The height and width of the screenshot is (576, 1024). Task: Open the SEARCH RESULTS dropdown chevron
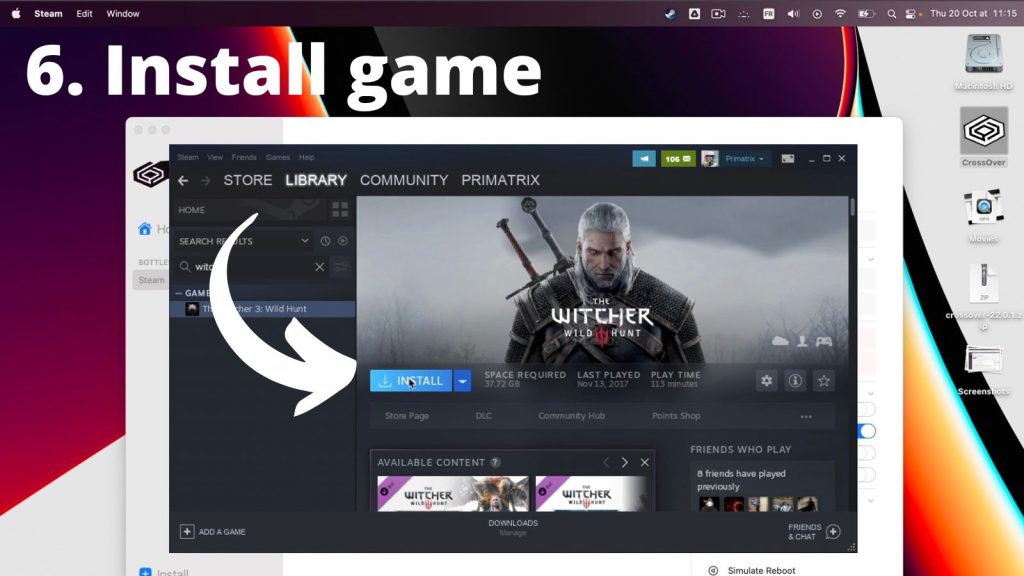[303, 240]
